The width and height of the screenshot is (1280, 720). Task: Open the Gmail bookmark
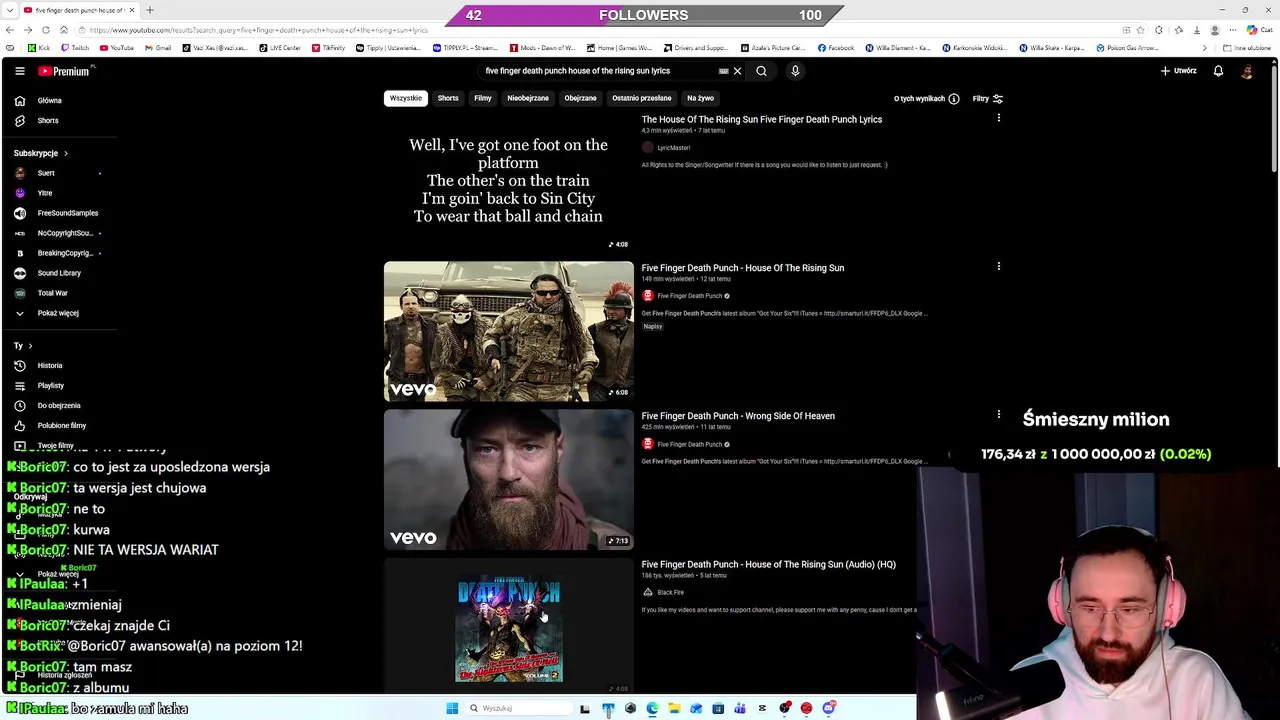tap(158, 48)
